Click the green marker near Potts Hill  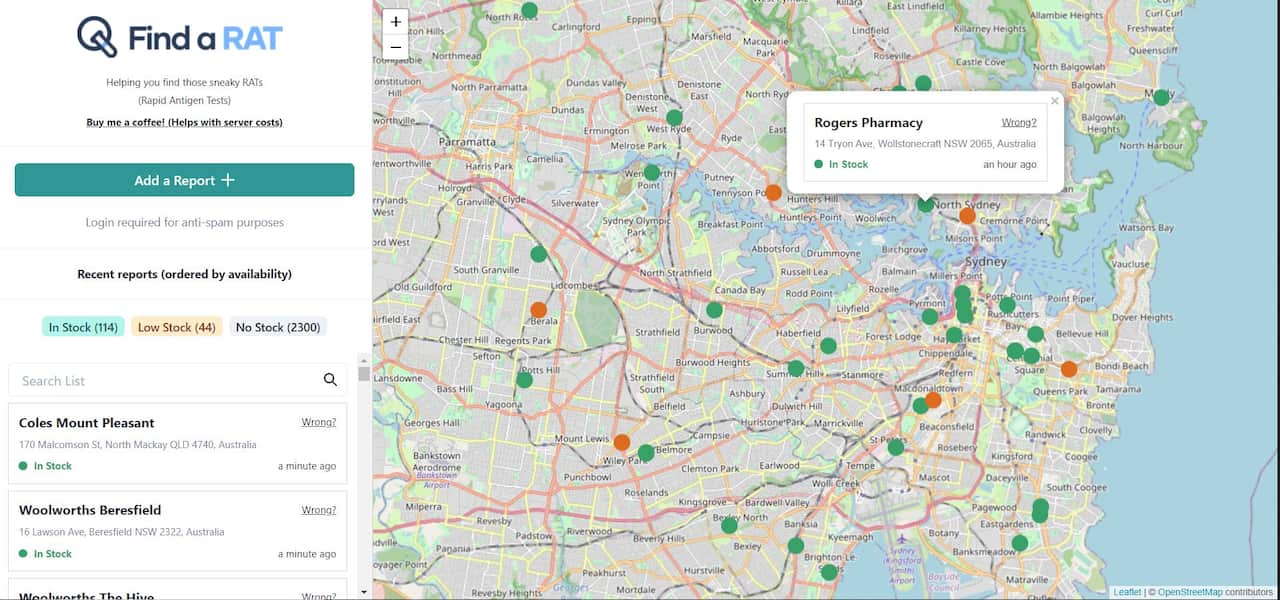(525, 380)
